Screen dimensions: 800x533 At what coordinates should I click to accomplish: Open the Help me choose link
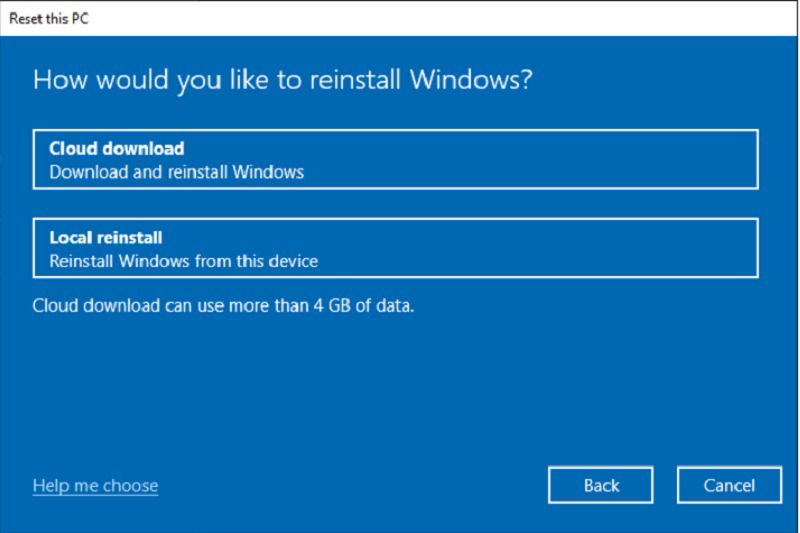pos(95,486)
